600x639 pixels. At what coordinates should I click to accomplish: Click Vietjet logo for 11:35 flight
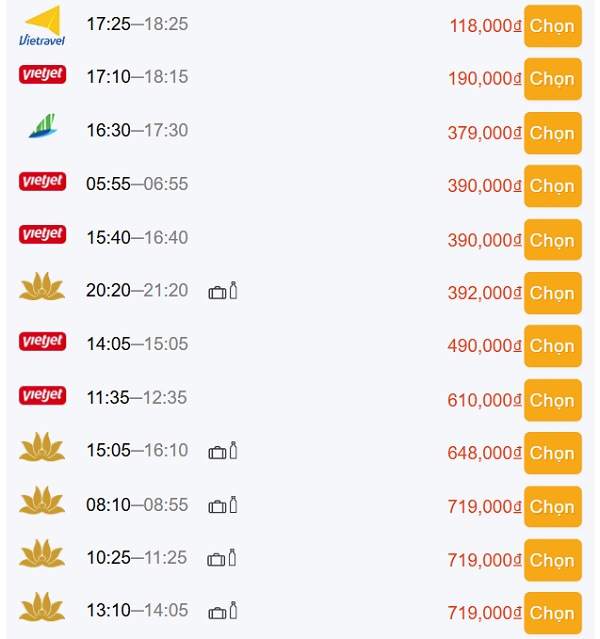[42, 395]
